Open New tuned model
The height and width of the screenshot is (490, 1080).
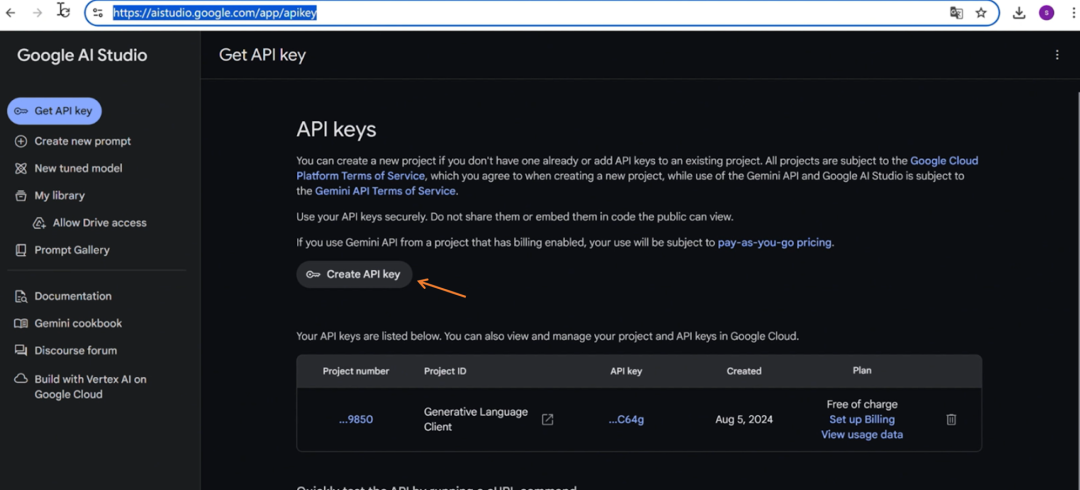[68, 168]
